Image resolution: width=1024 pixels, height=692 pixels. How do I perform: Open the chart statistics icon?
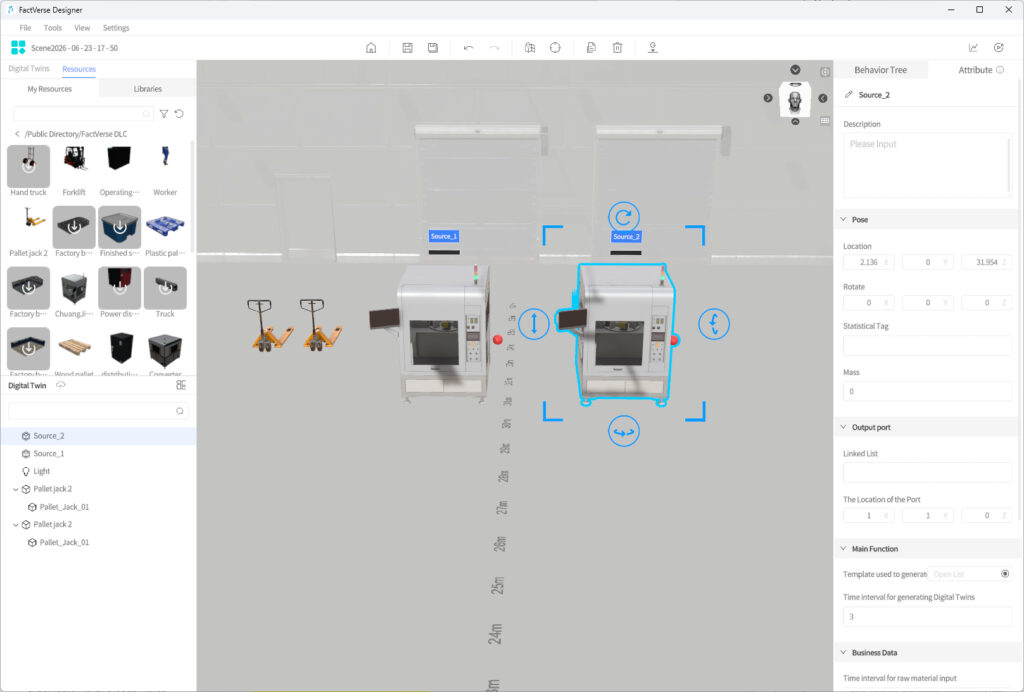[x=973, y=48]
